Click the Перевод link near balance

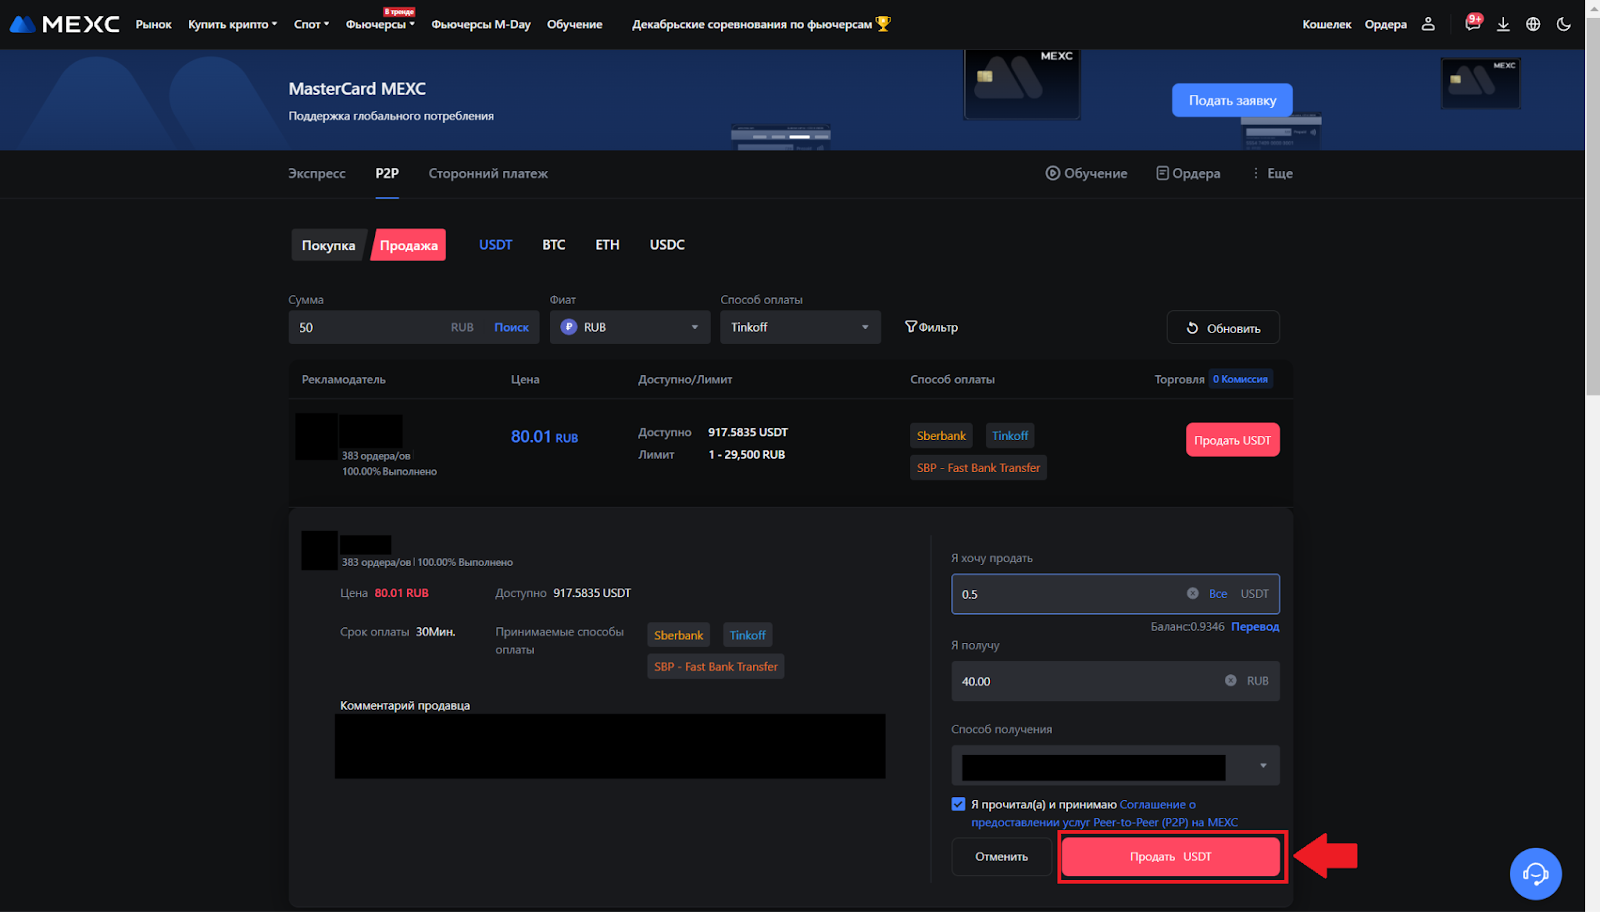(1255, 627)
